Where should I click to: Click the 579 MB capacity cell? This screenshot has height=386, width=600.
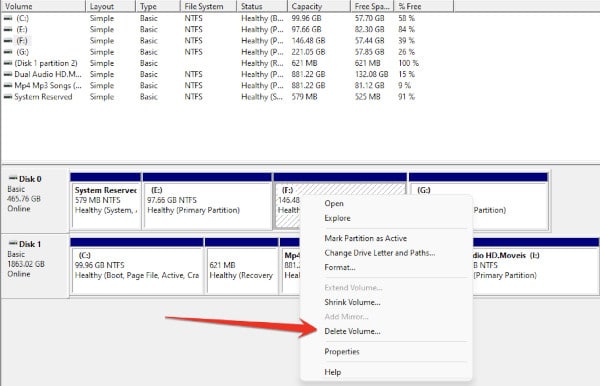[x=304, y=96]
